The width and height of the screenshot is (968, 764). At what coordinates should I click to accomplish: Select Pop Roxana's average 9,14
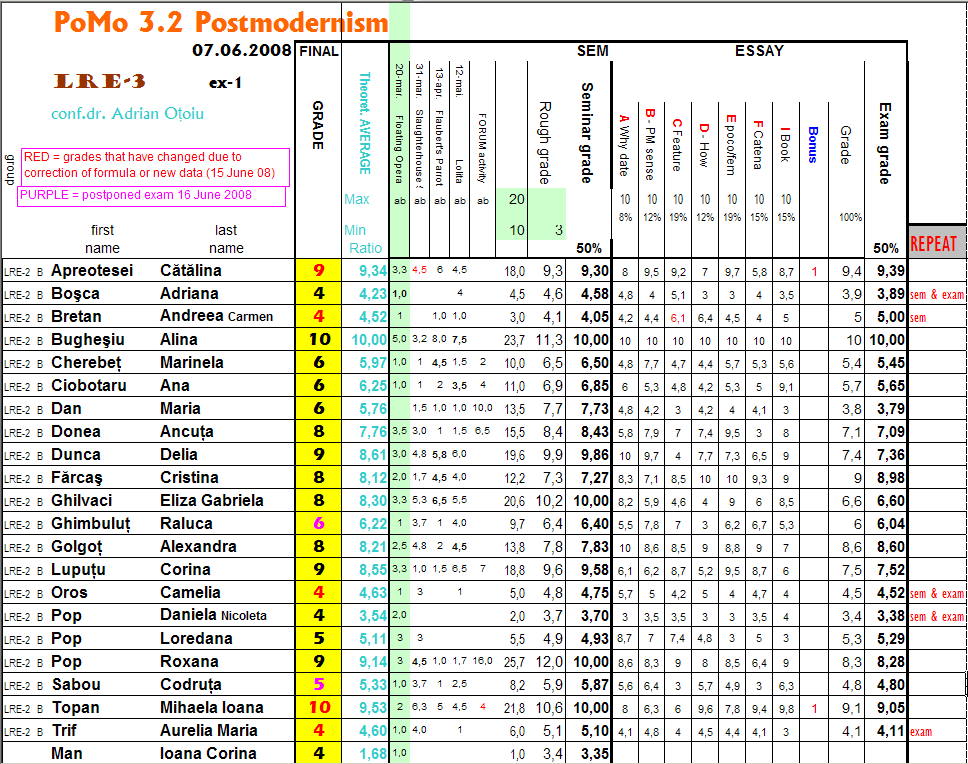[x=373, y=662]
